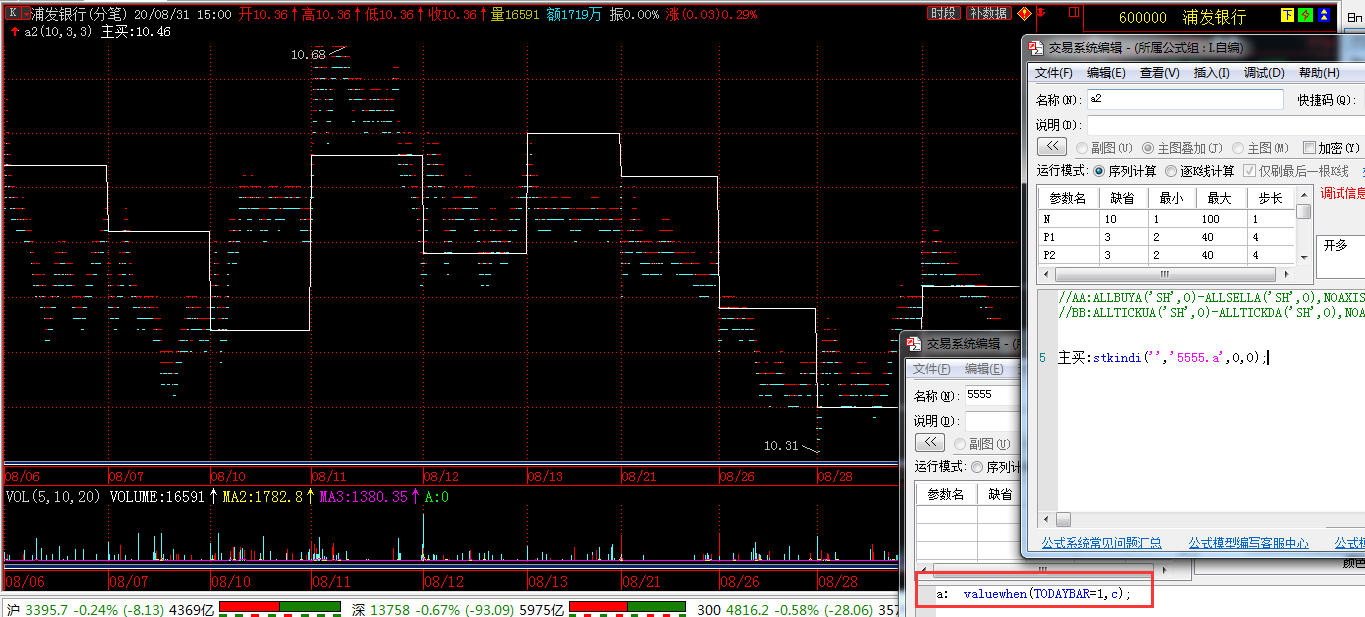Viewport: 1365px width, 617px height.
Task: Click max value 100 in row N
Action: (x=1220, y=219)
